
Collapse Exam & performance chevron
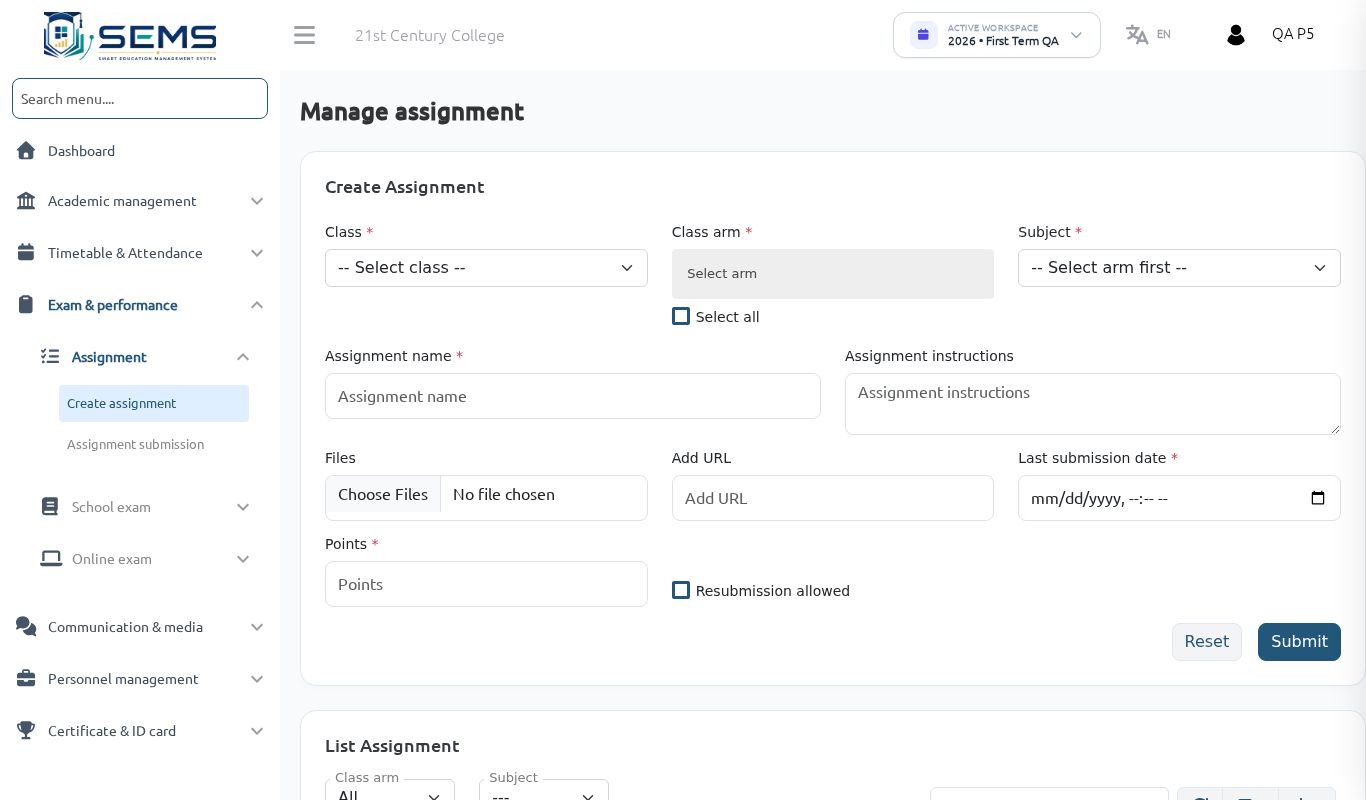(257, 305)
